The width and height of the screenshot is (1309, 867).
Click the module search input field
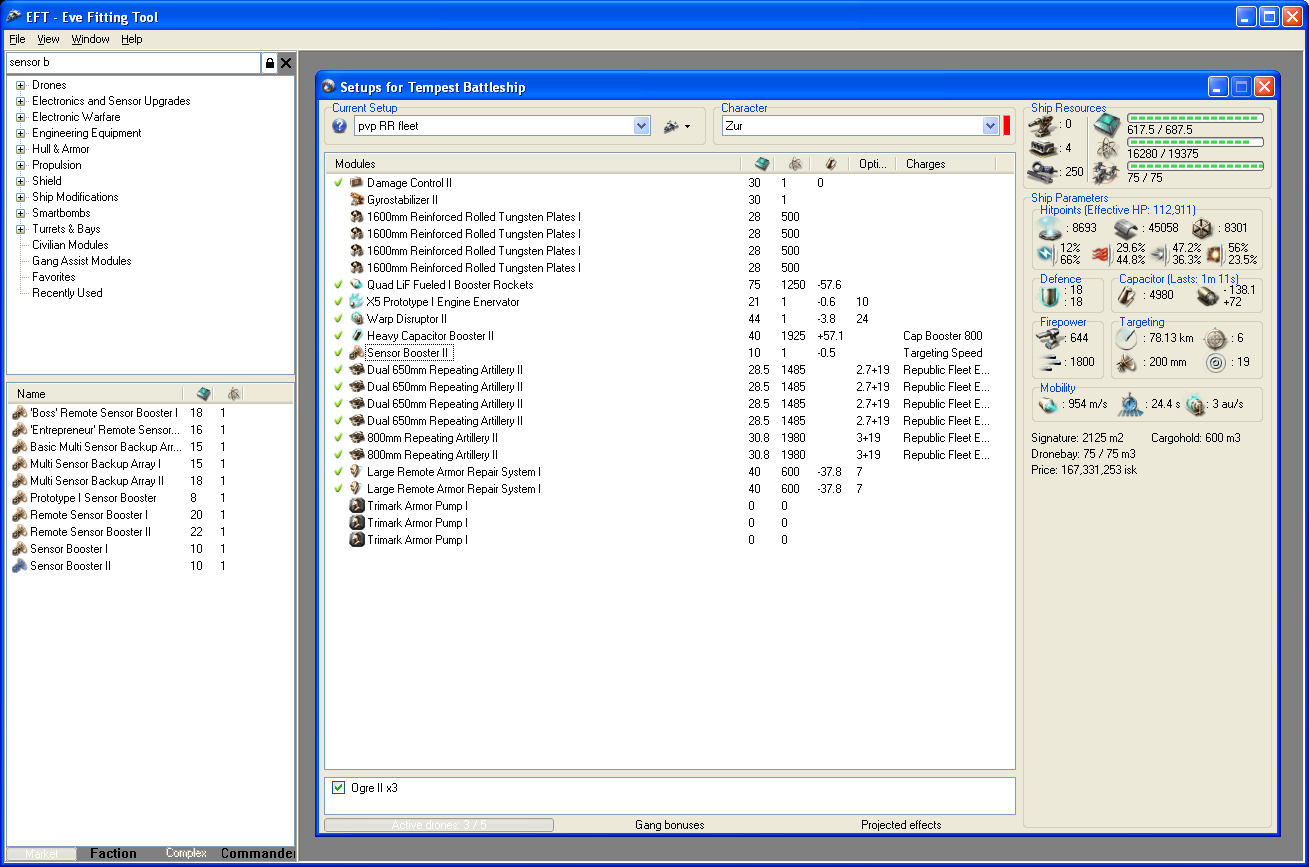pos(132,63)
